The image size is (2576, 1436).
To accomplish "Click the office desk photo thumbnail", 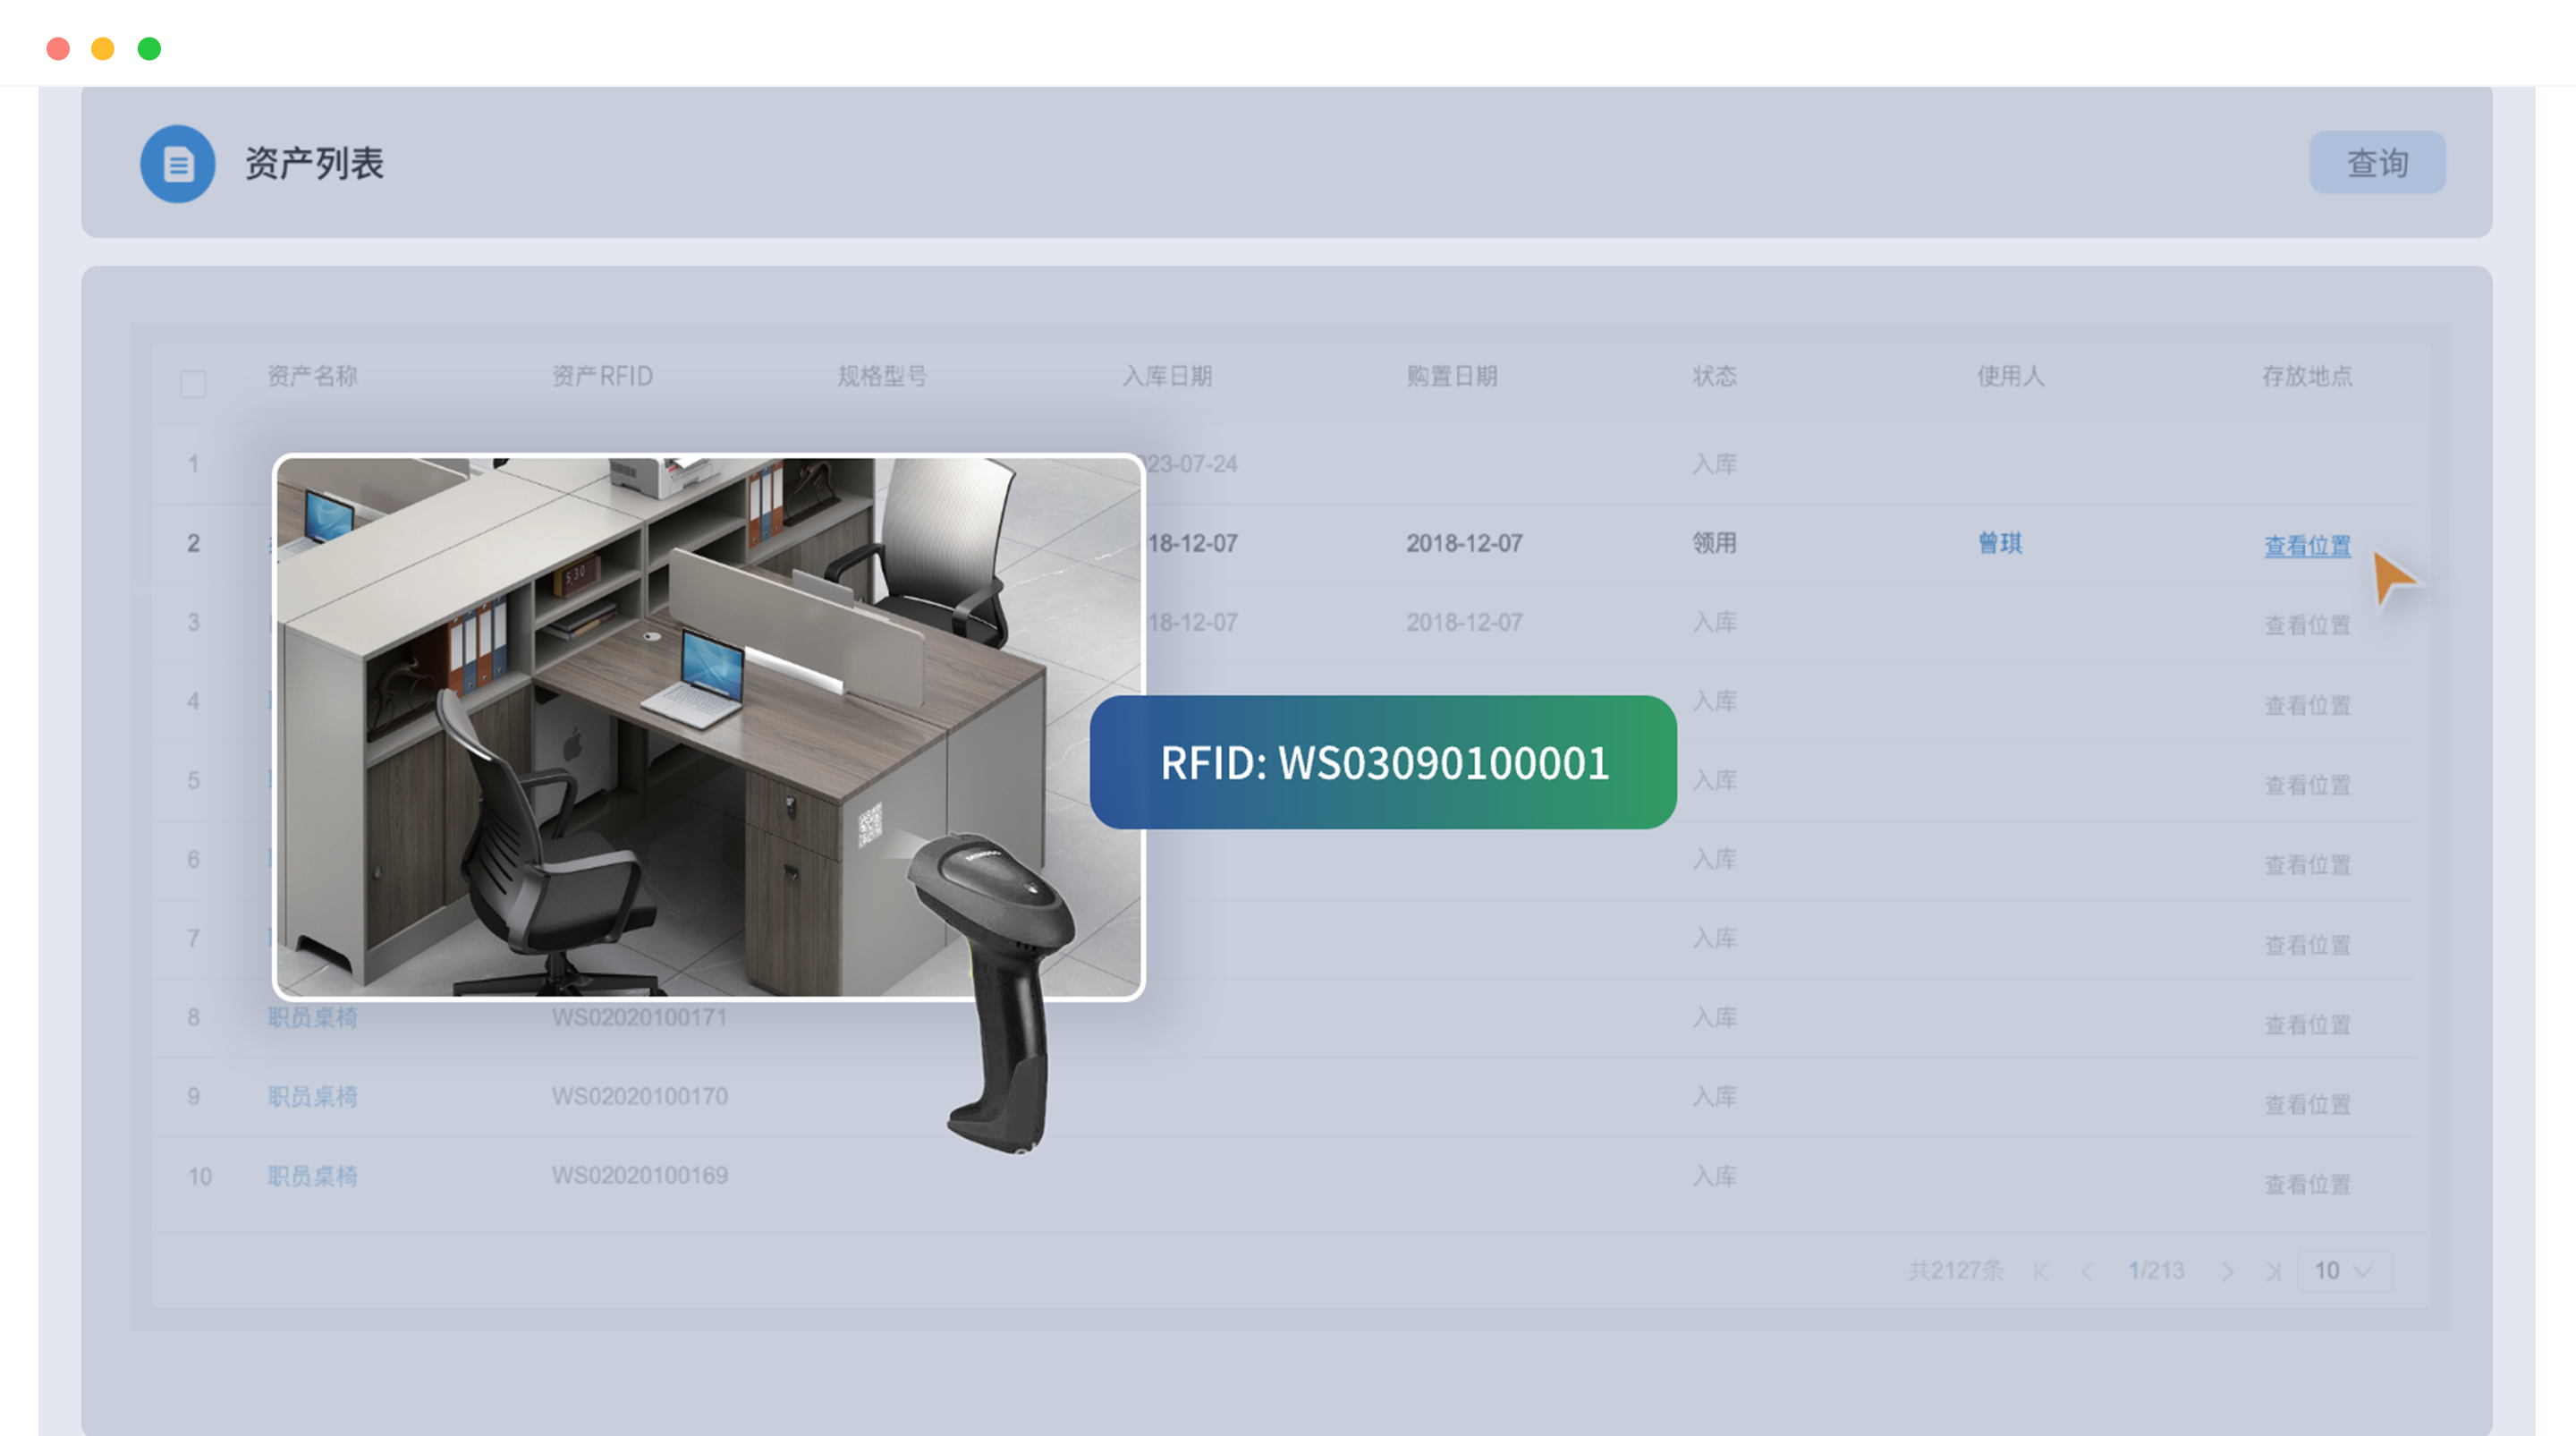I will [708, 727].
